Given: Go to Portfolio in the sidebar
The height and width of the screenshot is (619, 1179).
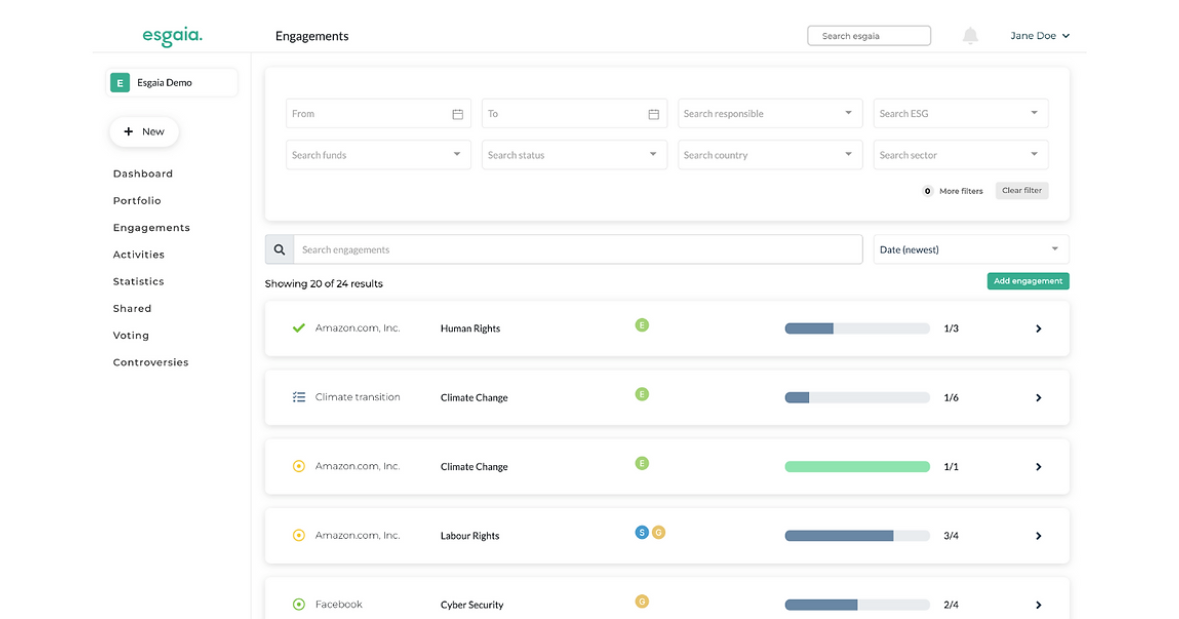Looking at the screenshot, I should coord(137,201).
